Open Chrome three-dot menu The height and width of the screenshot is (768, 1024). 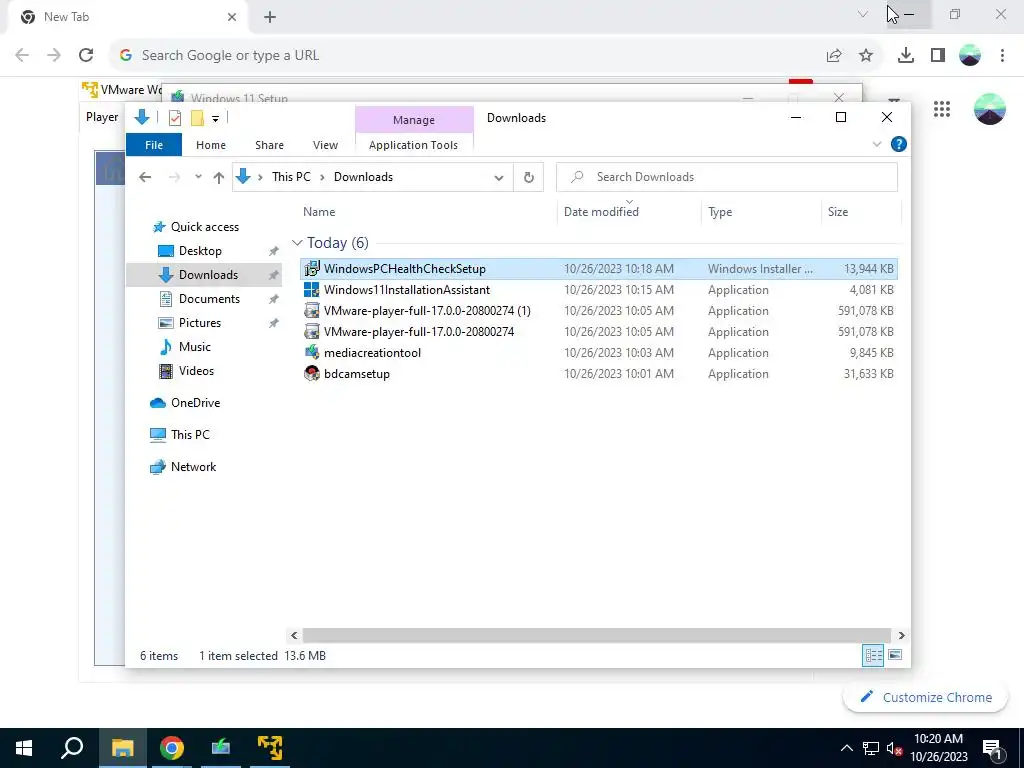(x=1002, y=56)
